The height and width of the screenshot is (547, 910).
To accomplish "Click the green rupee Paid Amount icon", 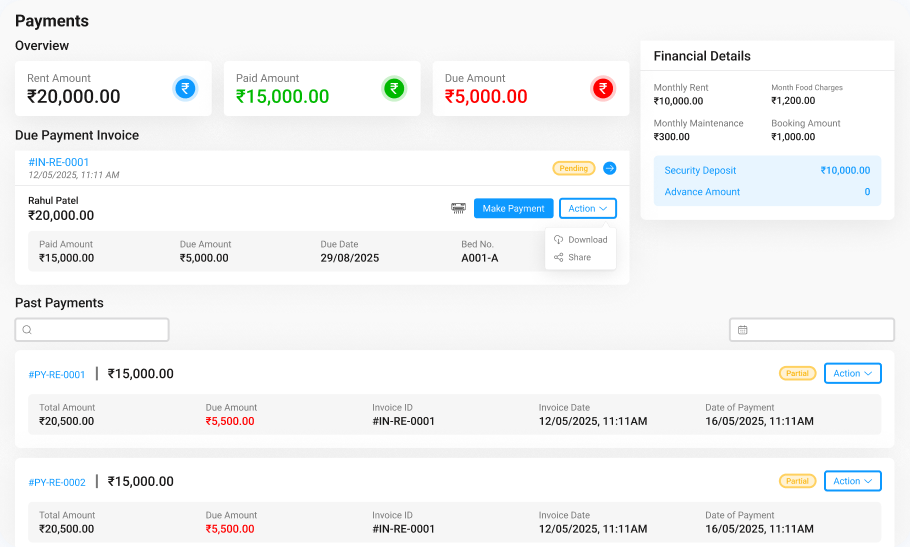I will [x=394, y=89].
